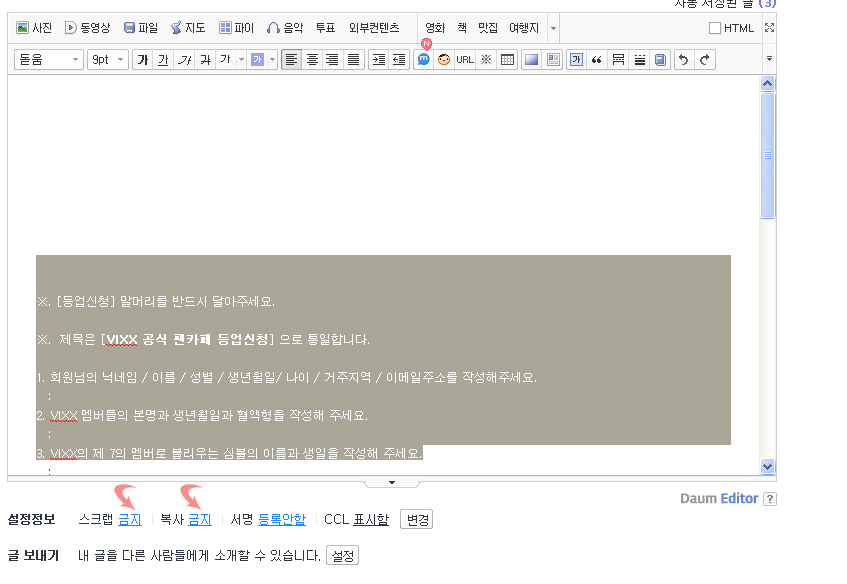Set line spacing
847x584 pixels.
tap(640, 59)
